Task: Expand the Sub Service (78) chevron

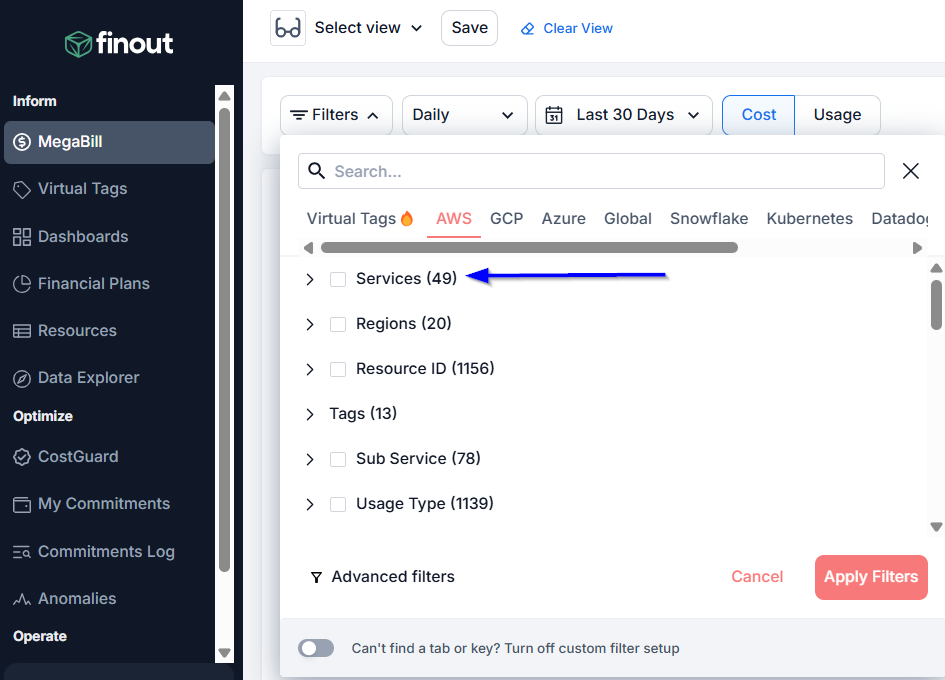Action: (x=310, y=459)
